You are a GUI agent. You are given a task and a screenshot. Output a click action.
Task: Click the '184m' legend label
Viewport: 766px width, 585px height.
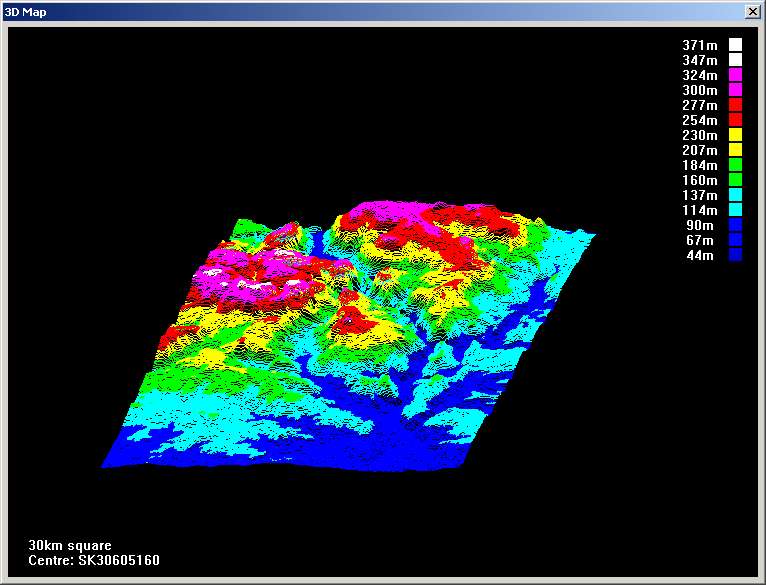point(700,166)
